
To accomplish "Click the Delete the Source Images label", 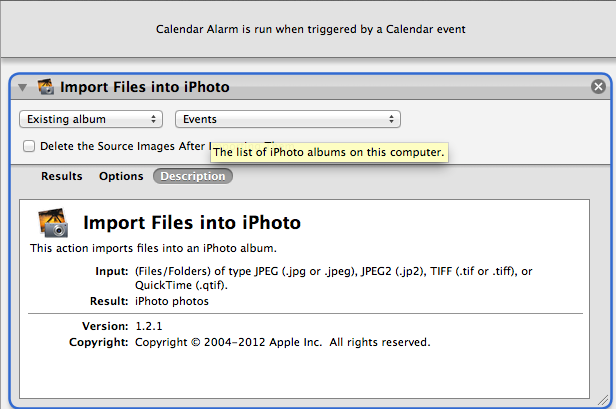I will tap(123, 146).
